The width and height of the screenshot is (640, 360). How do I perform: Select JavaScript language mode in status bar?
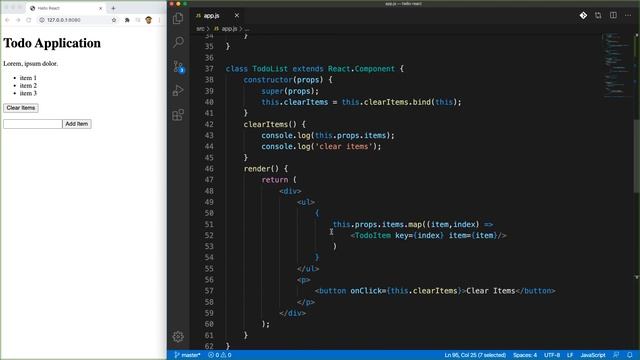point(593,355)
